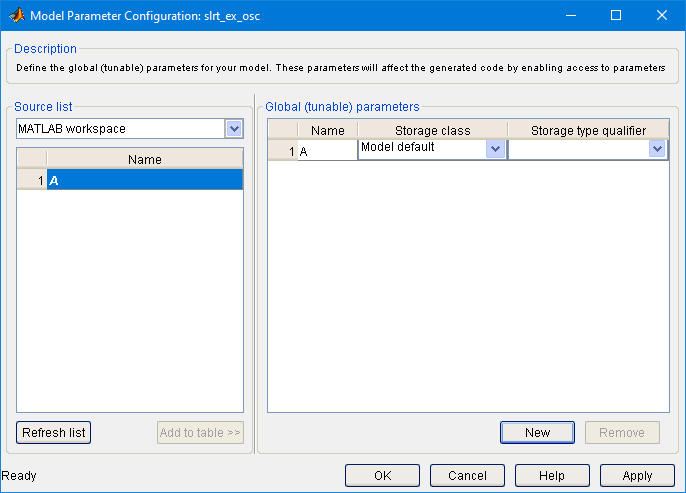Close the Model Parameter Configuration dialog
Screen dimensions: 686x493
(x=662, y=15)
